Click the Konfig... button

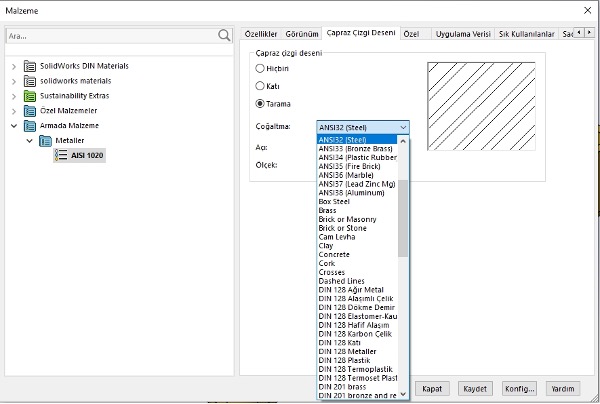pyautogui.click(x=519, y=389)
